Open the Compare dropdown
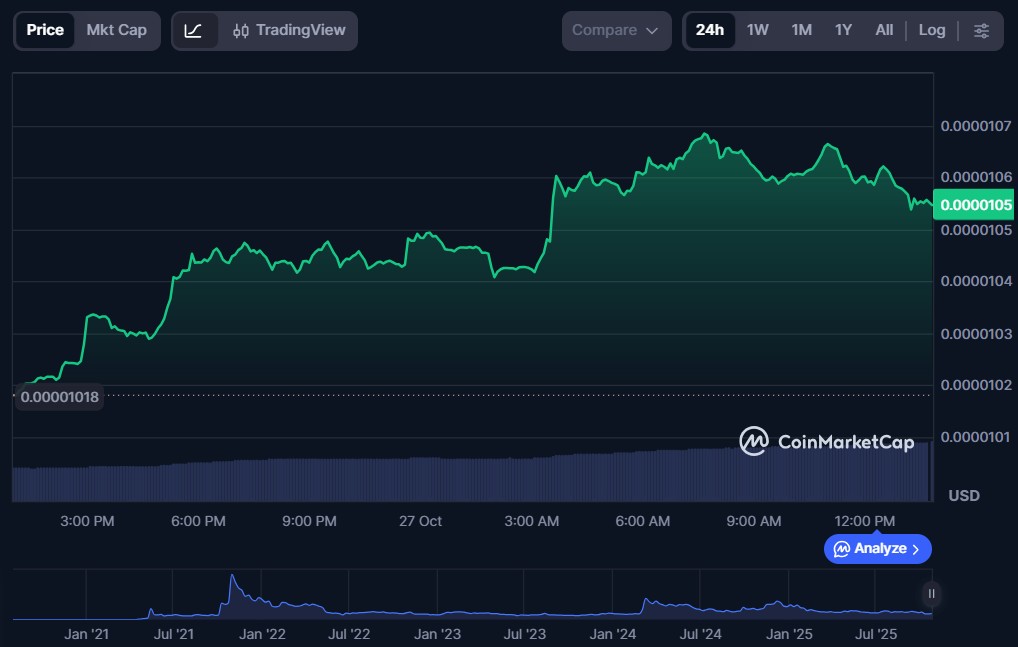This screenshot has height=647, width=1018. [x=615, y=31]
